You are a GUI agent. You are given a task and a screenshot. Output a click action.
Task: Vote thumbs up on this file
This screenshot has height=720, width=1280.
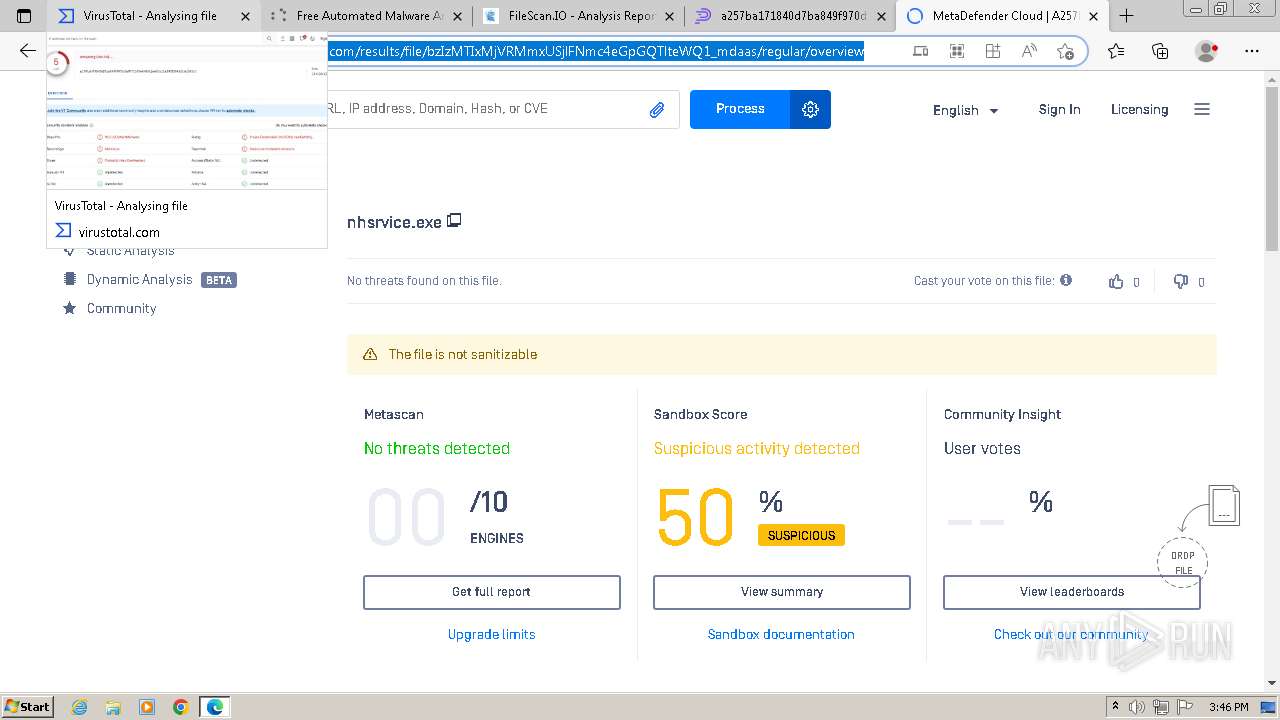point(1116,282)
